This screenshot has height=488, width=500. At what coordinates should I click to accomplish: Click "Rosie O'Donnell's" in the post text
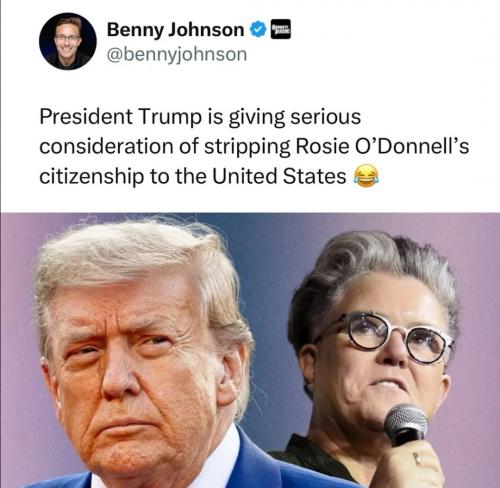pyautogui.click(x=382, y=146)
